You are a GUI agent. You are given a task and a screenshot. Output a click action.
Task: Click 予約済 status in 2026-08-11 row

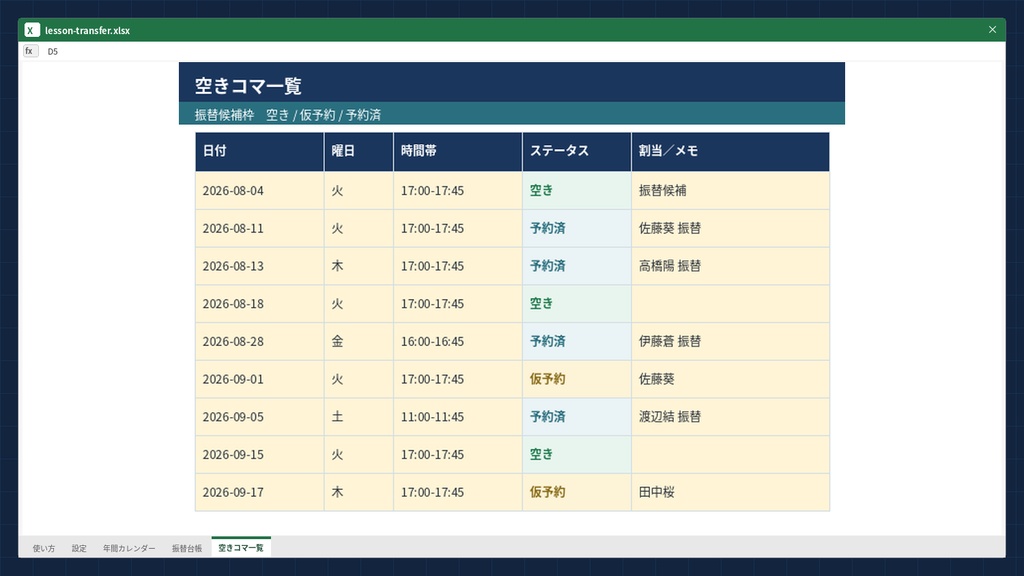577,229
